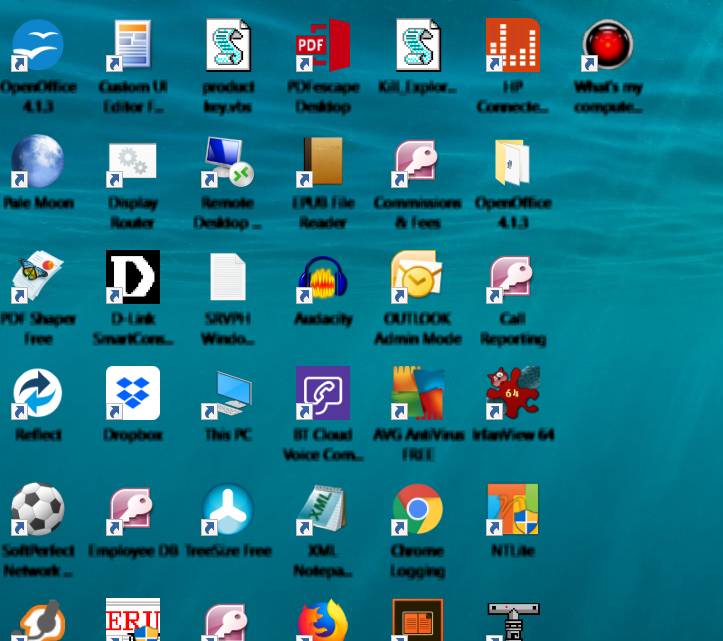Click the SoftPerfect Network soccer ball icon
The image size is (723, 641).
(x=37, y=510)
